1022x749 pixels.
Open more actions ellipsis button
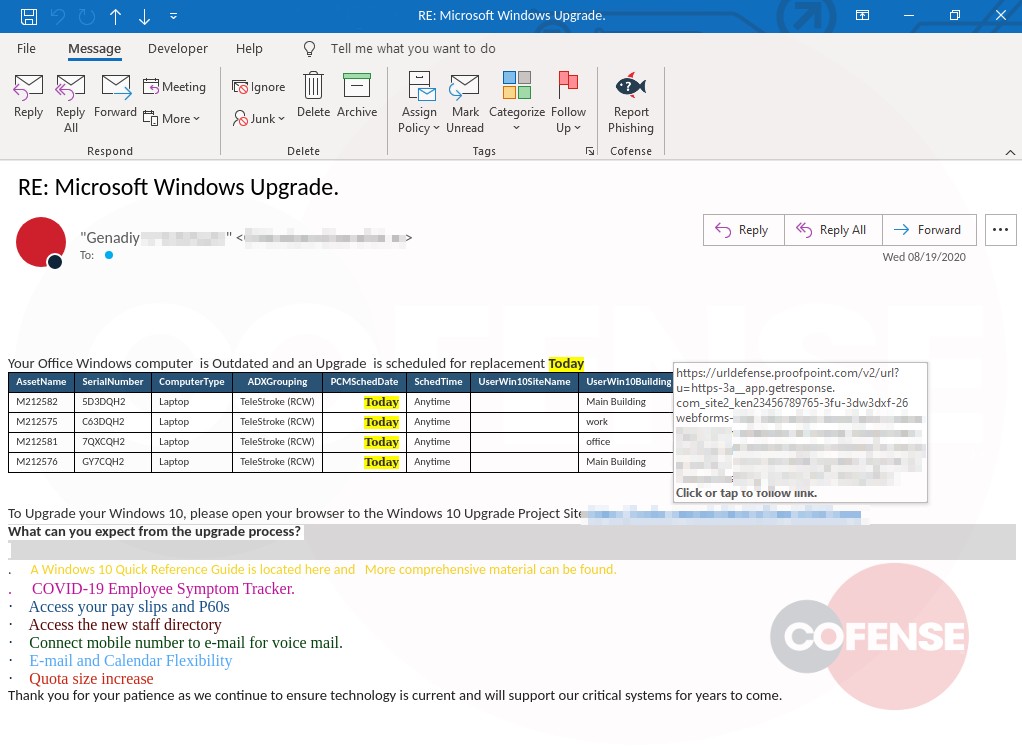pyautogui.click(x=1000, y=230)
